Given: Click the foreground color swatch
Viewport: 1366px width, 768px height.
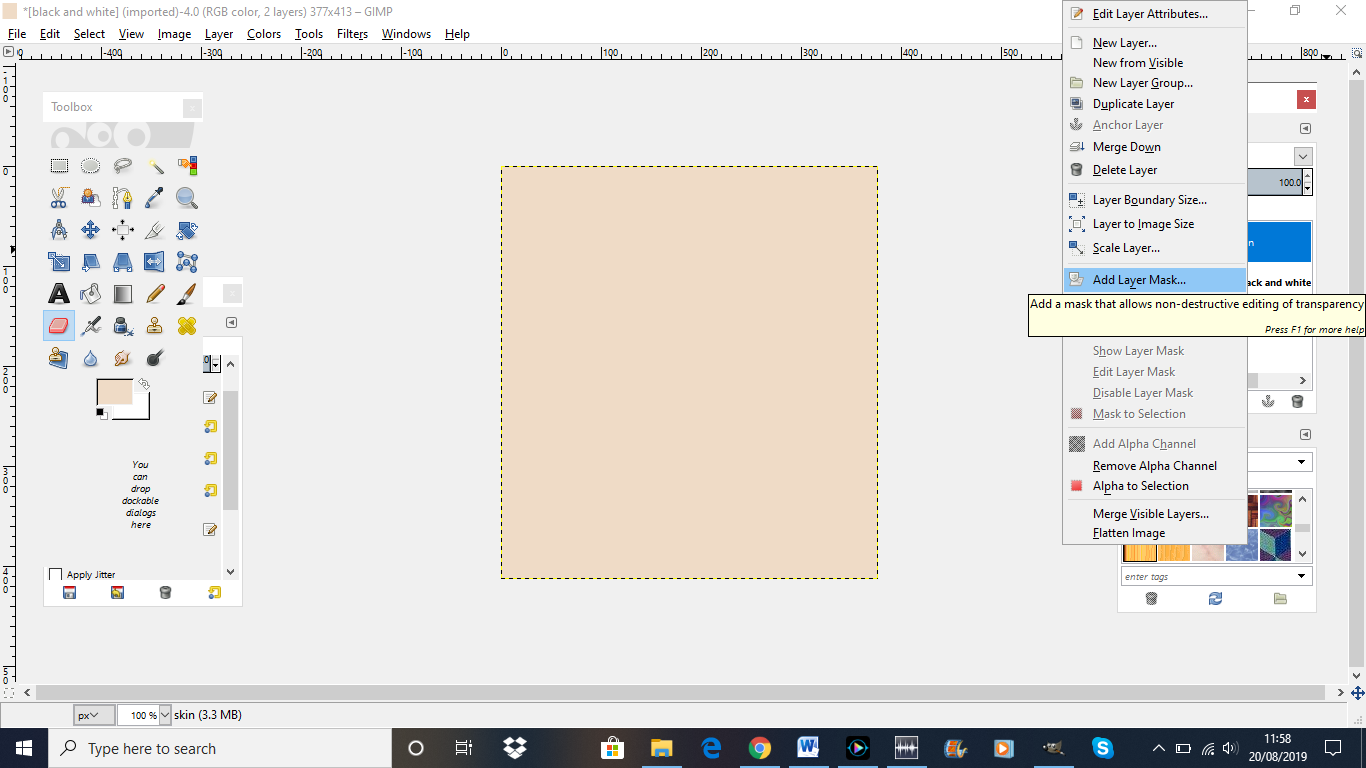Looking at the screenshot, I should tap(113, 390).
